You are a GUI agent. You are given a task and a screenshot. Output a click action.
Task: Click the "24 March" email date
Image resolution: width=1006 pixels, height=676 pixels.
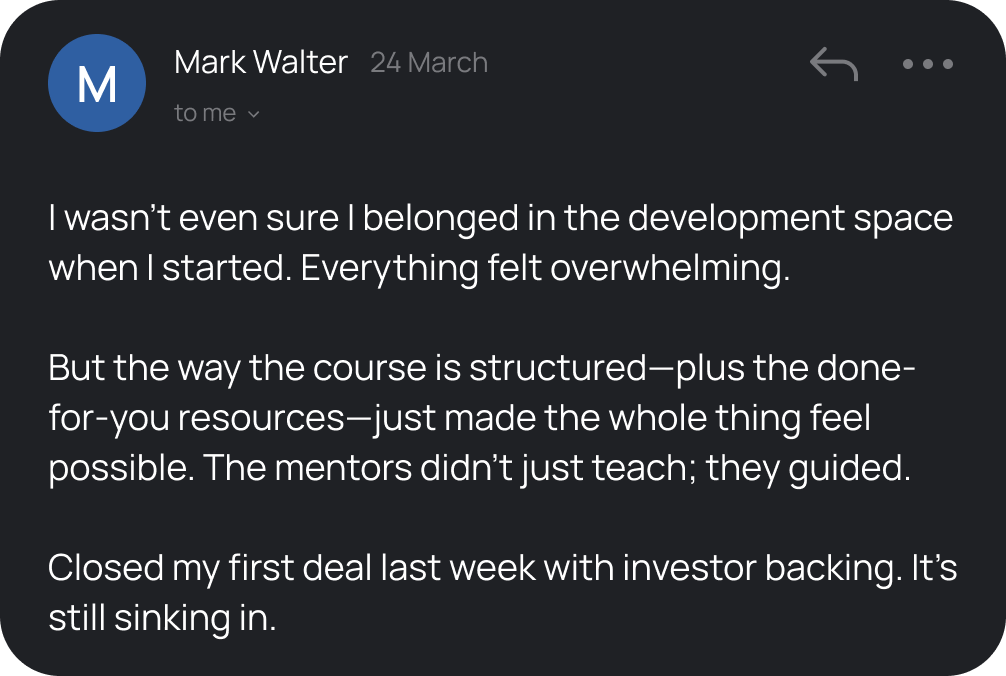(429, 62)
